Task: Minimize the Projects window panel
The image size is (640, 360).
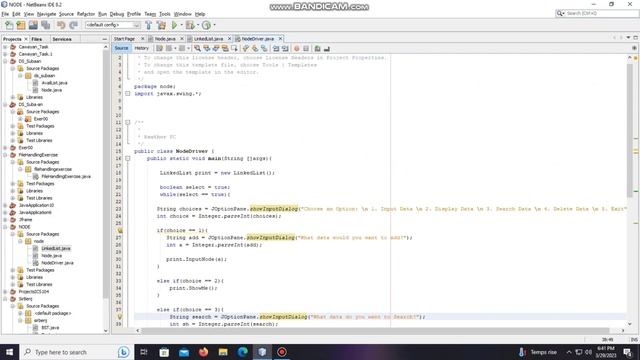Action: click(104, 39)
